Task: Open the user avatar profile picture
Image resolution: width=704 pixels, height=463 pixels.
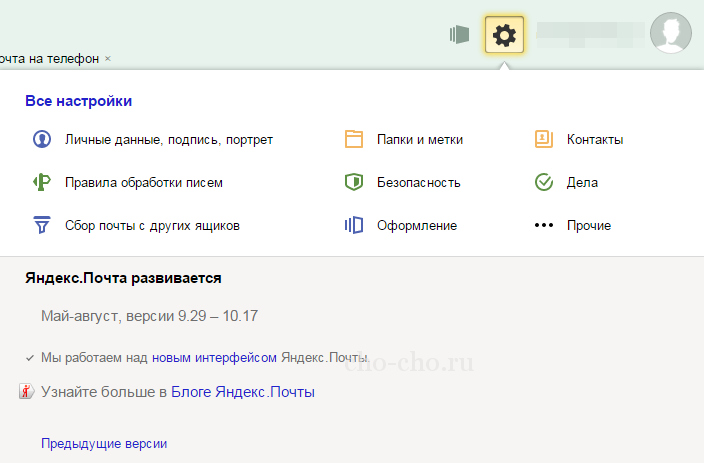Action: (x=671, y=33)
